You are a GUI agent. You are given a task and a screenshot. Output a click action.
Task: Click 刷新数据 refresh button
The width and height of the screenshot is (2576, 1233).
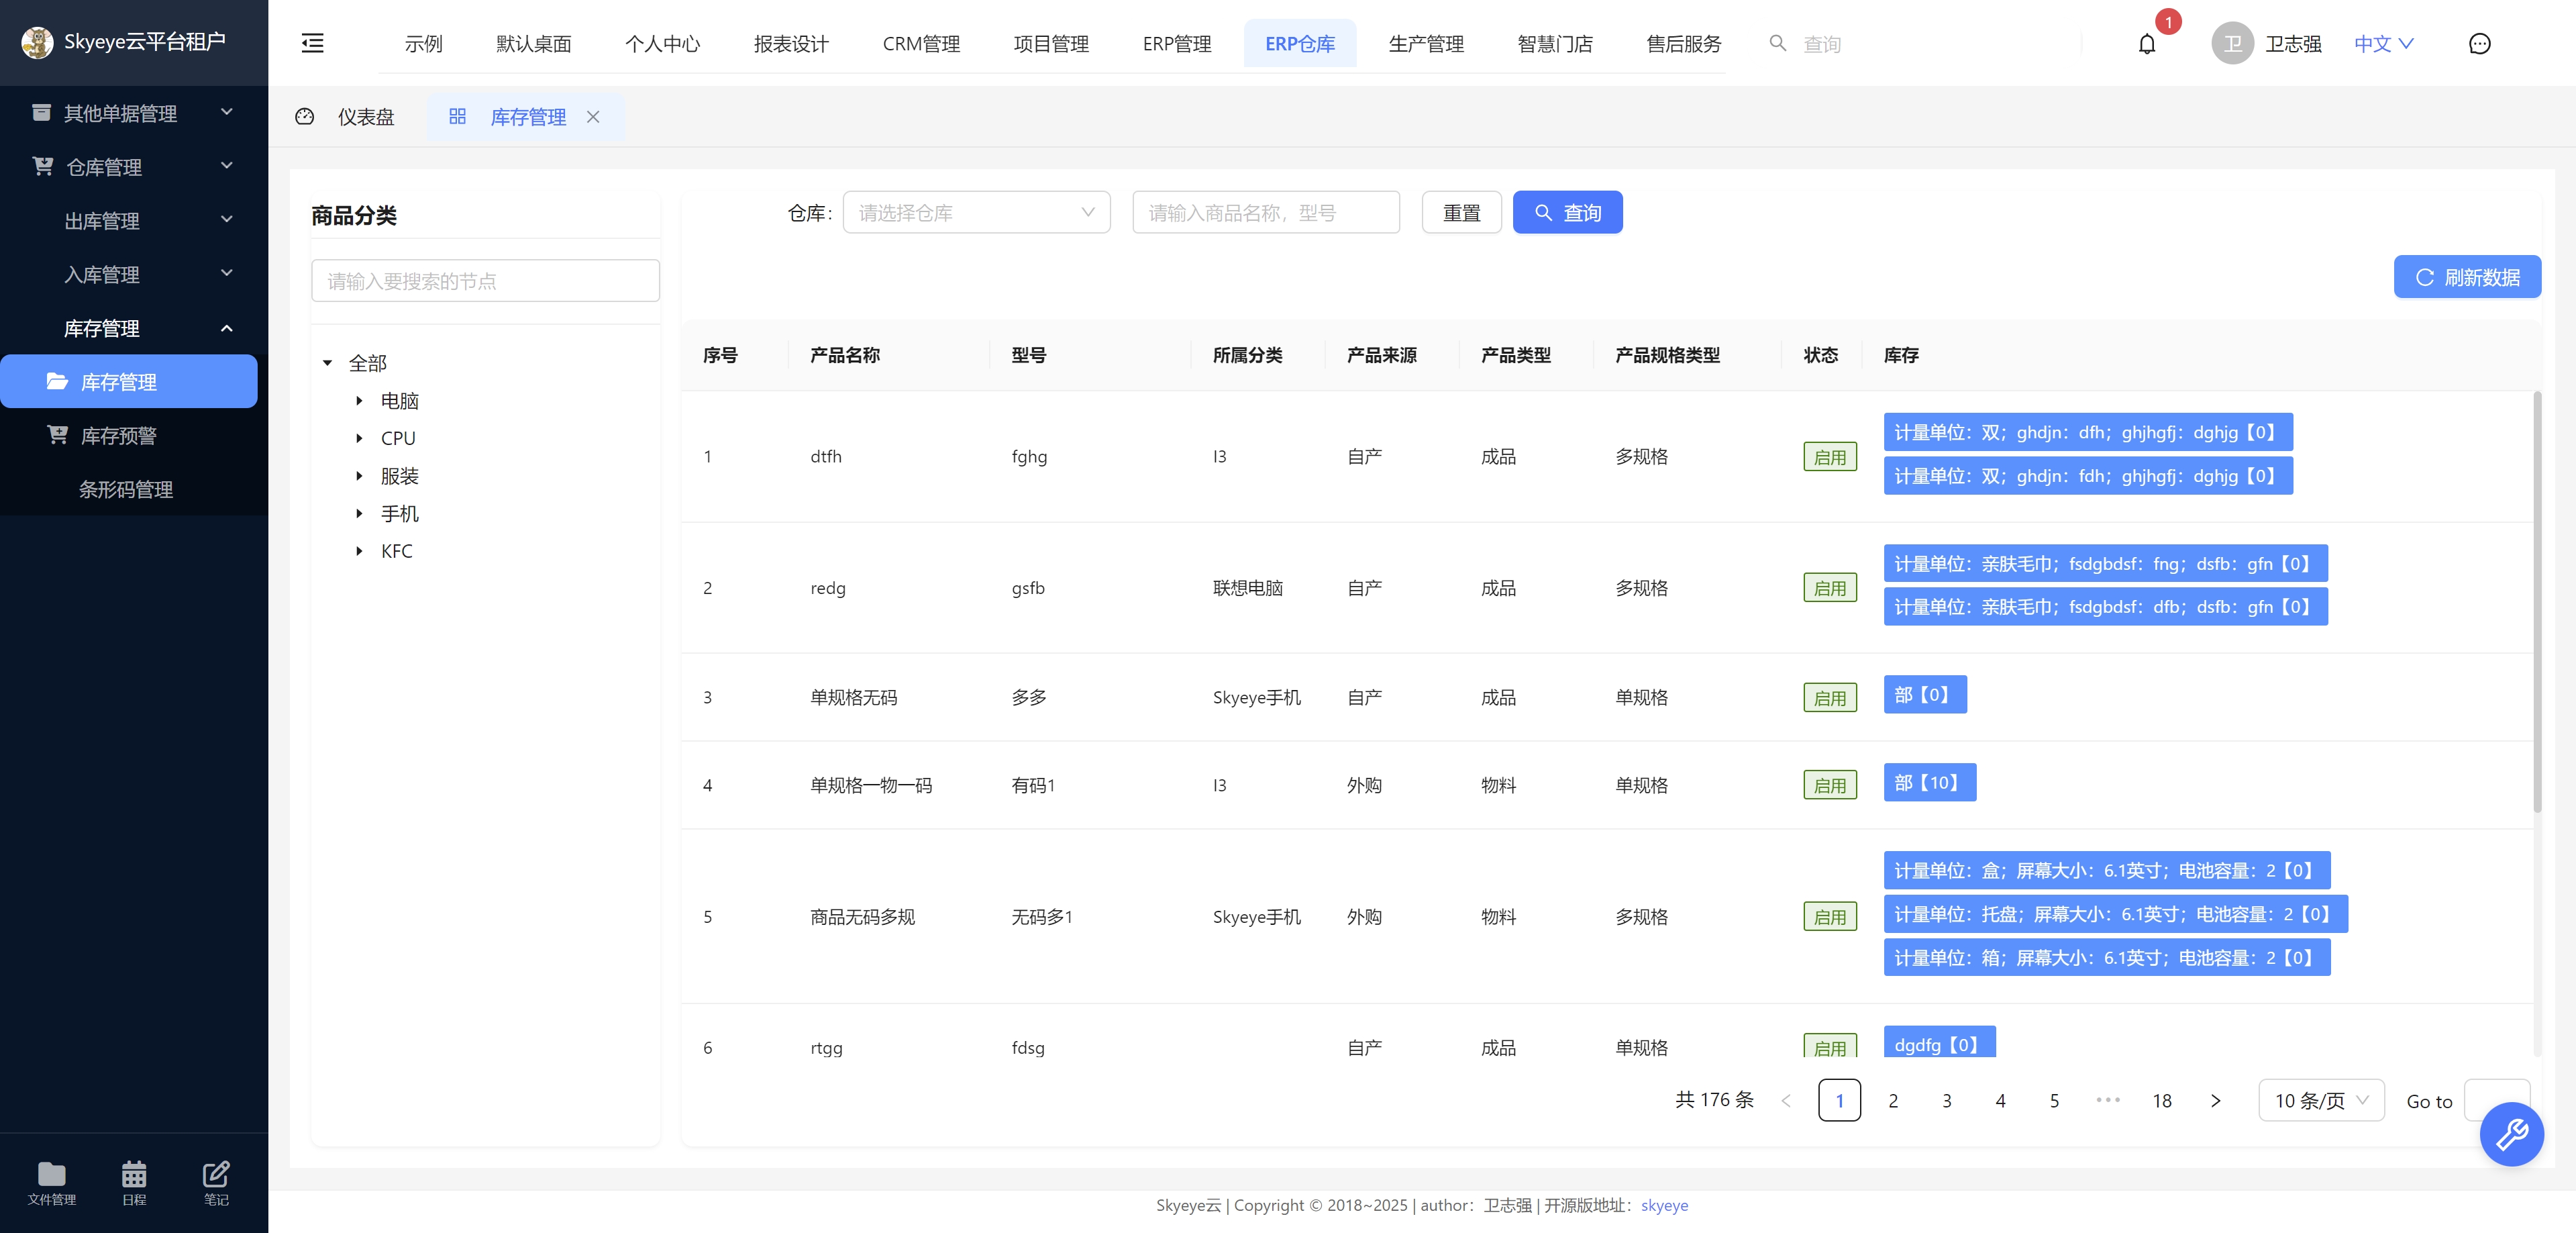pos(2467,277)
